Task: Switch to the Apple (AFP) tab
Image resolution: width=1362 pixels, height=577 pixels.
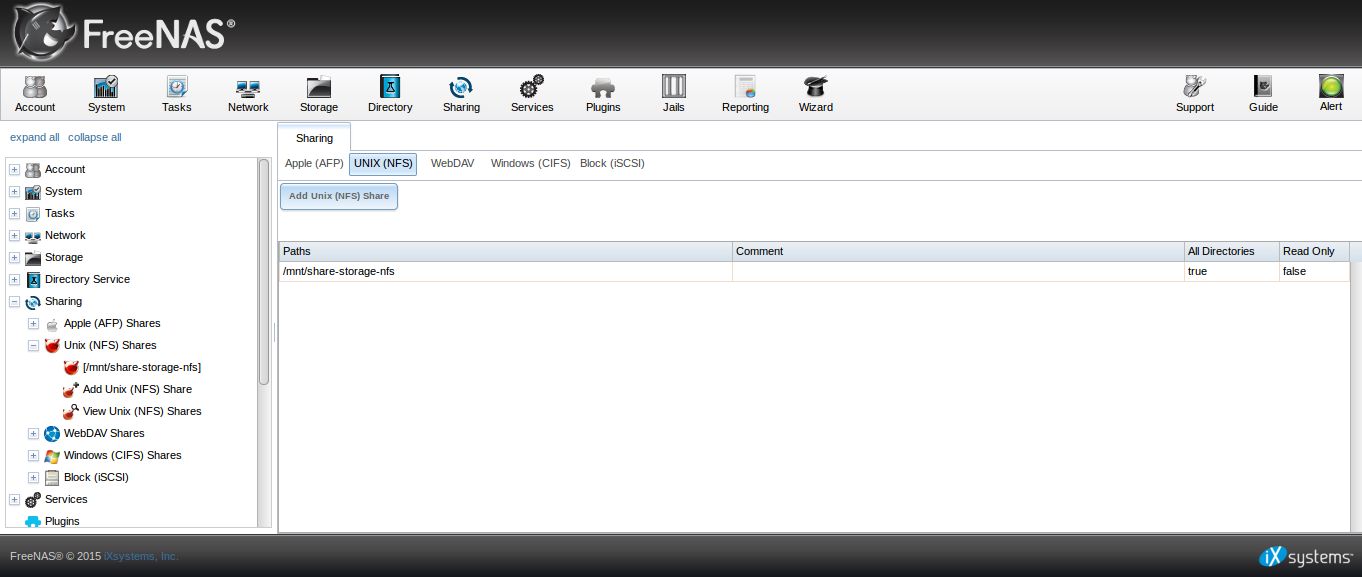Action: pos(314,163)
